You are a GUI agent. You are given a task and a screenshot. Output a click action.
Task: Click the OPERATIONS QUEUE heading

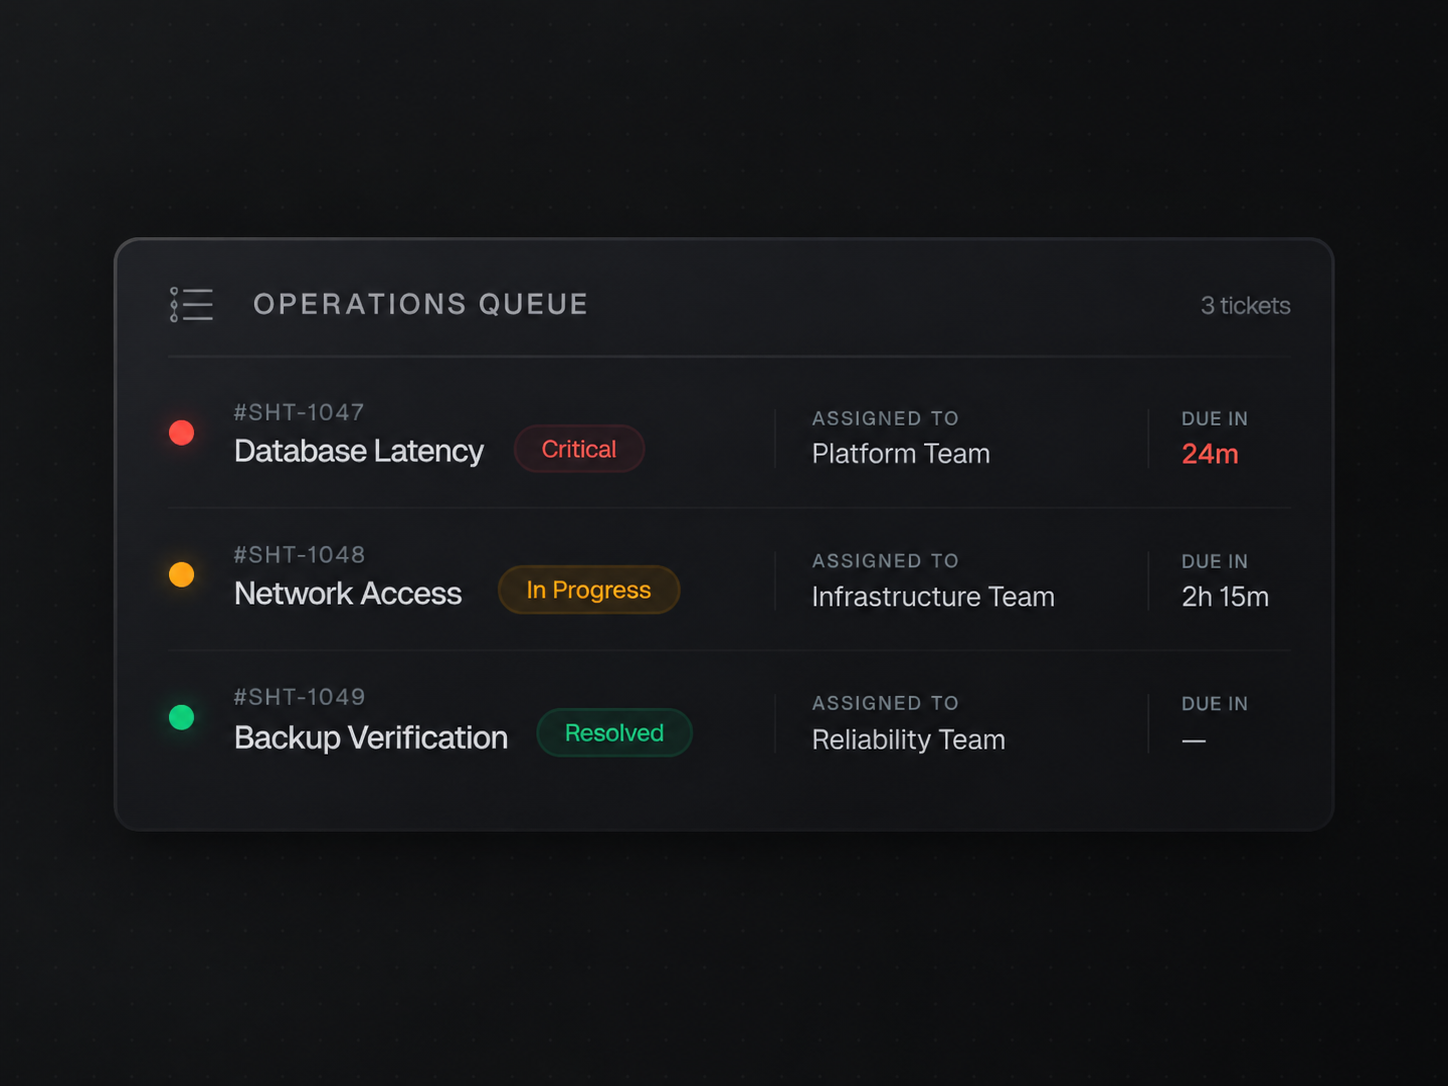[x=421, y=304]
